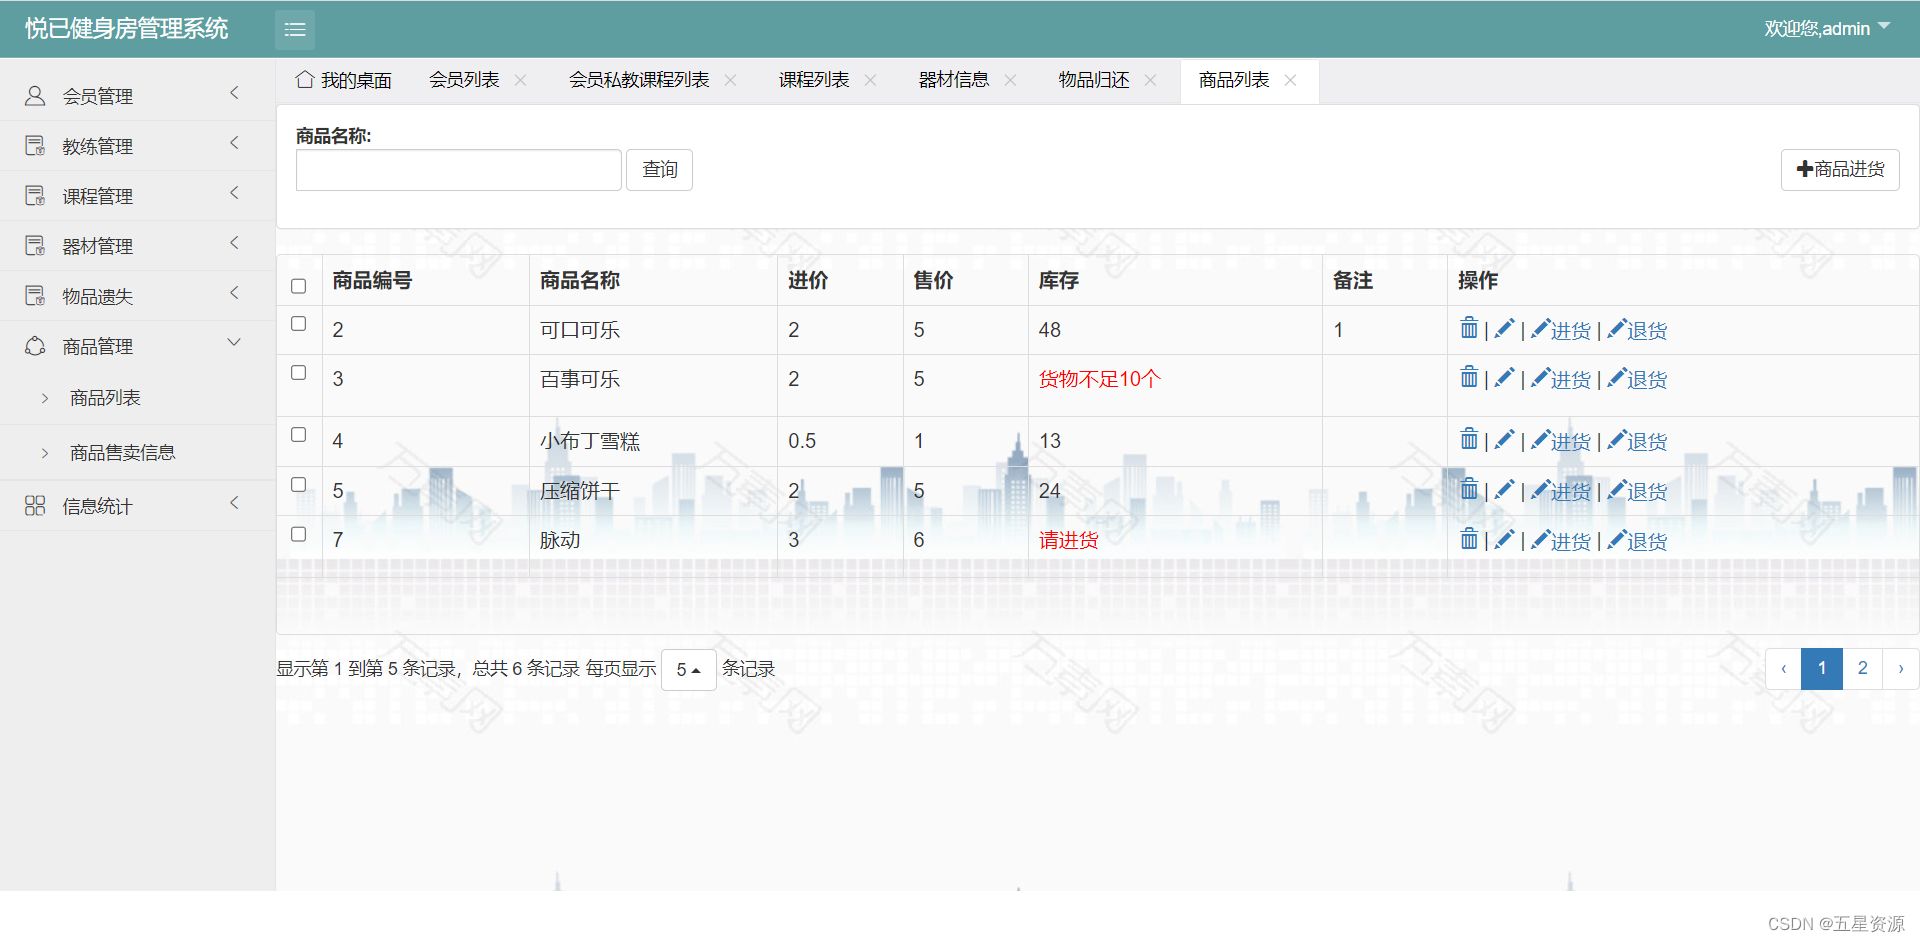Viewport: 1920px width, 942px height.
Task: Click the 会员管理 user icon
Action: click(x=35, y=96)
